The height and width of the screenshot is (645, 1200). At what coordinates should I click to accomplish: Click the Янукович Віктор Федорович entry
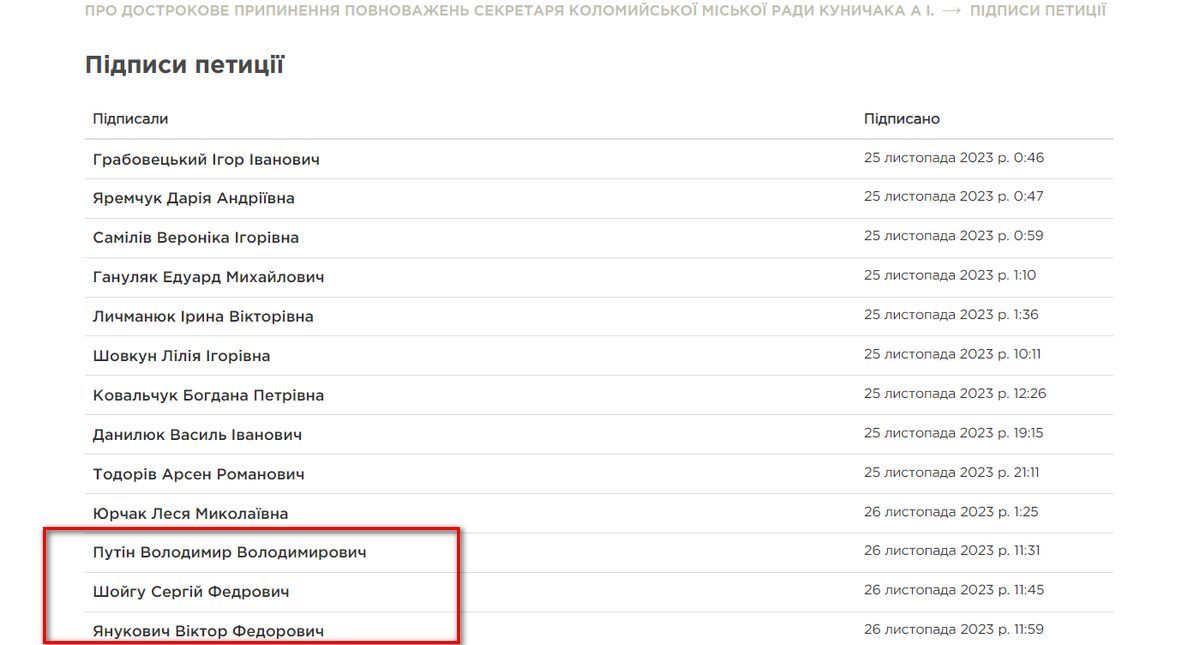pyautogui.click(x=208, y=631)
